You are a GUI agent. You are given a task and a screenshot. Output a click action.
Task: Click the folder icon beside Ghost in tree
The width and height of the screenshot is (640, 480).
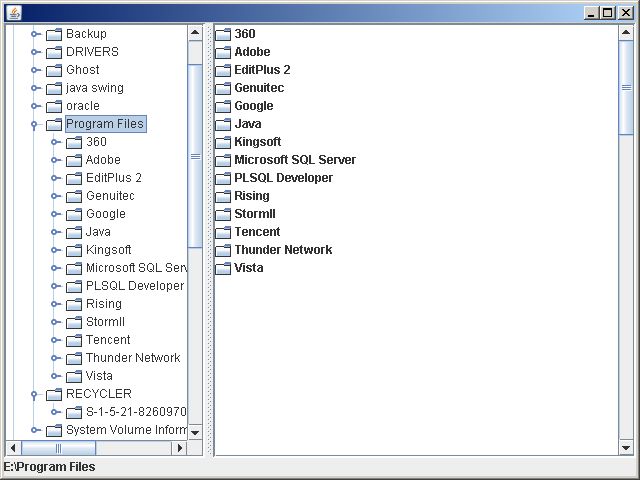click(54, 70)
